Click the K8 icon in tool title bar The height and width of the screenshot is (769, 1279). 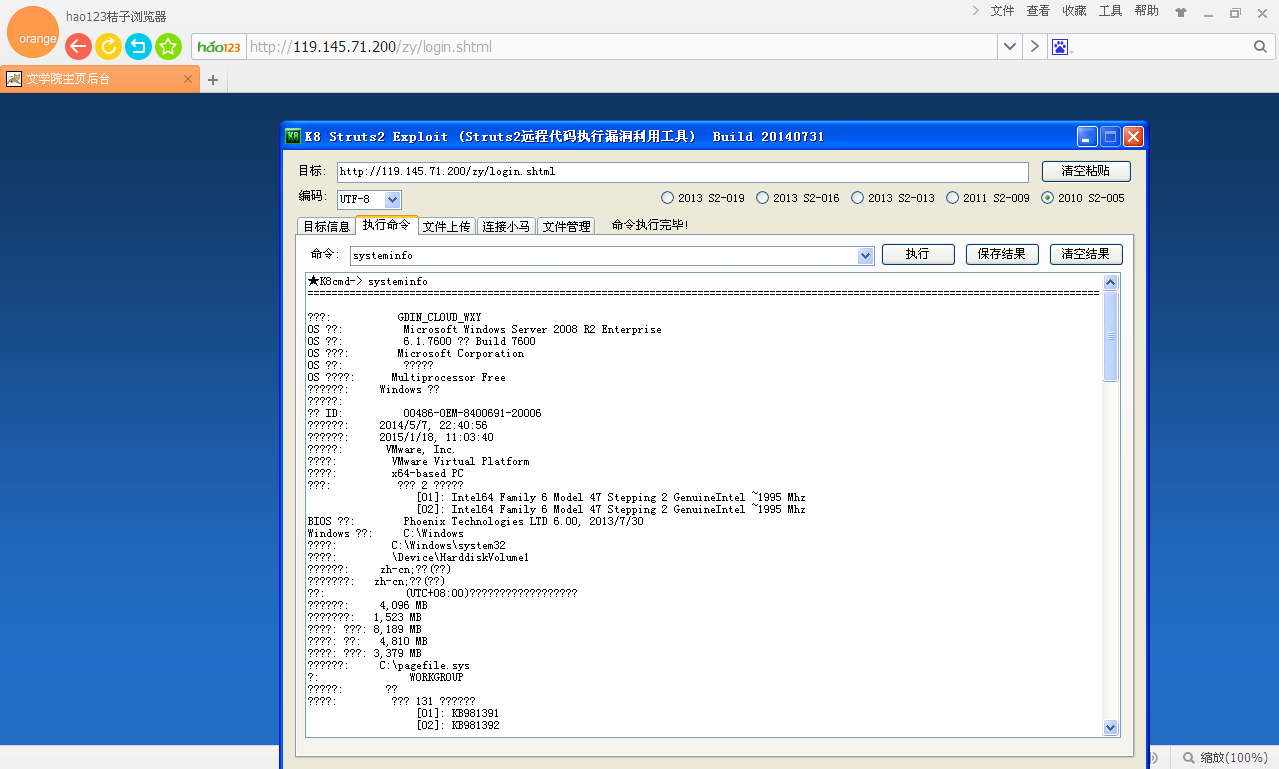click(x=294, y=136)
